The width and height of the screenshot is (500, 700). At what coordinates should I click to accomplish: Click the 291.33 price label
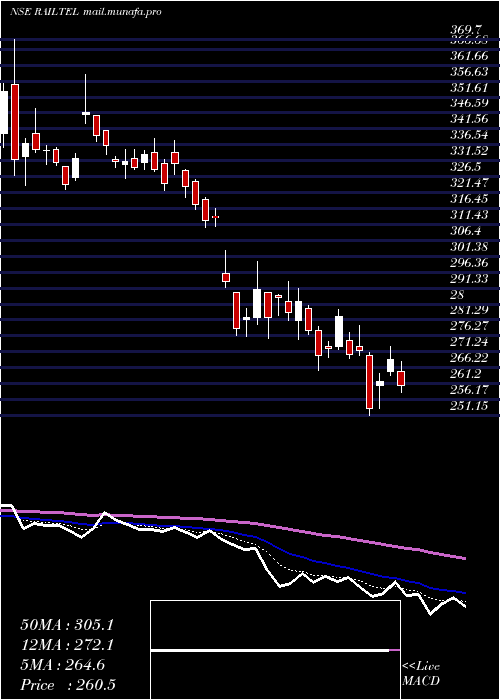[x=470, y=278]
